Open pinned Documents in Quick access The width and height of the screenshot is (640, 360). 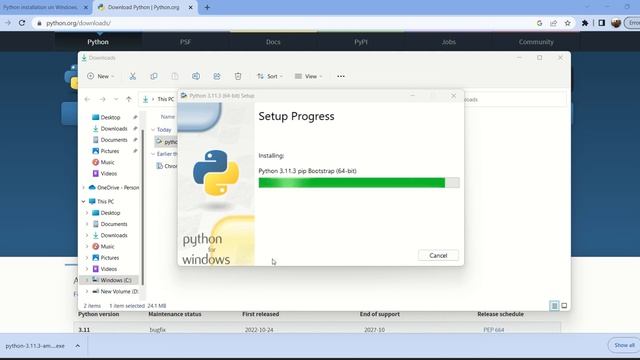(x=114, y=140)
